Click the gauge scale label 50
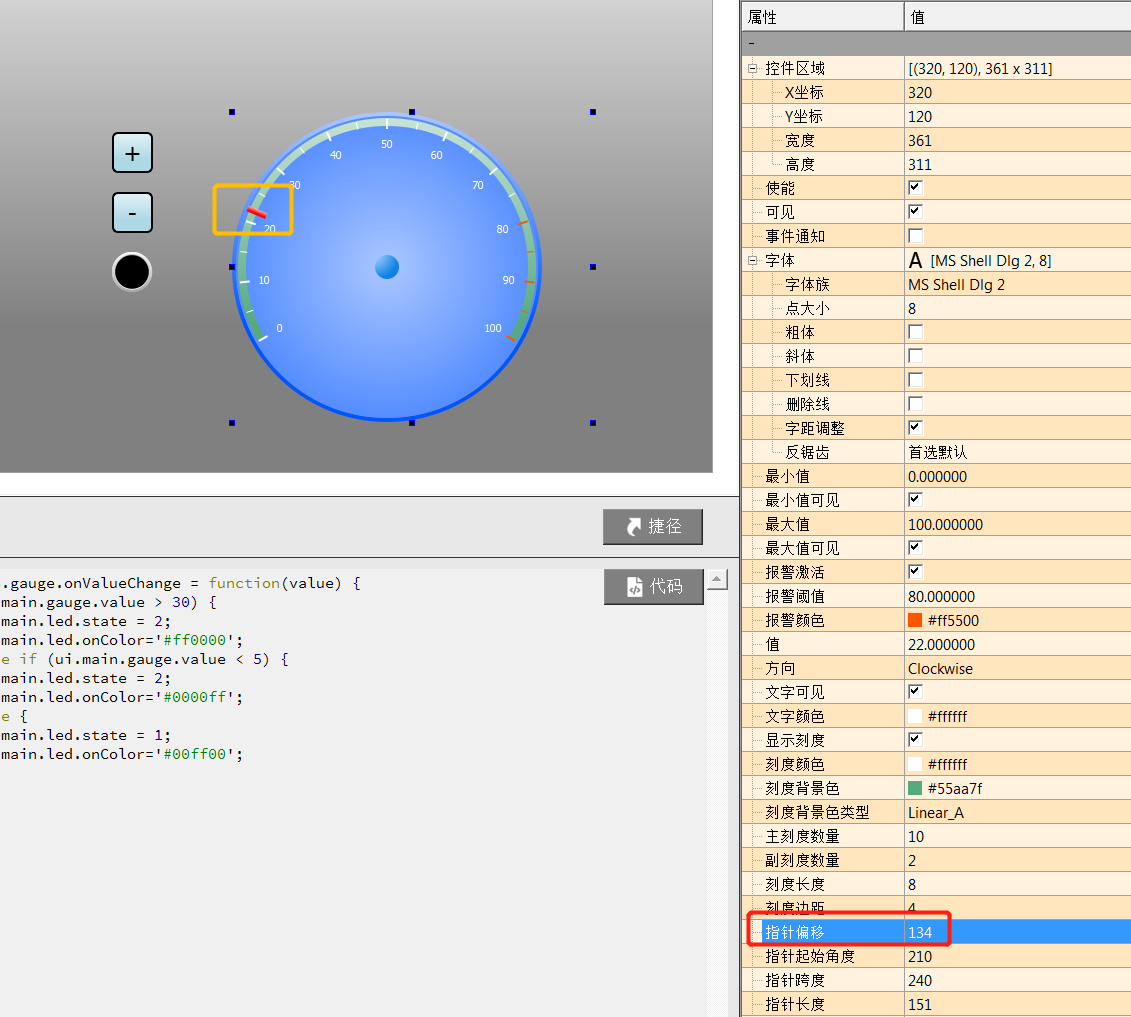The image size is (1131, 1017). pos(387,144)
